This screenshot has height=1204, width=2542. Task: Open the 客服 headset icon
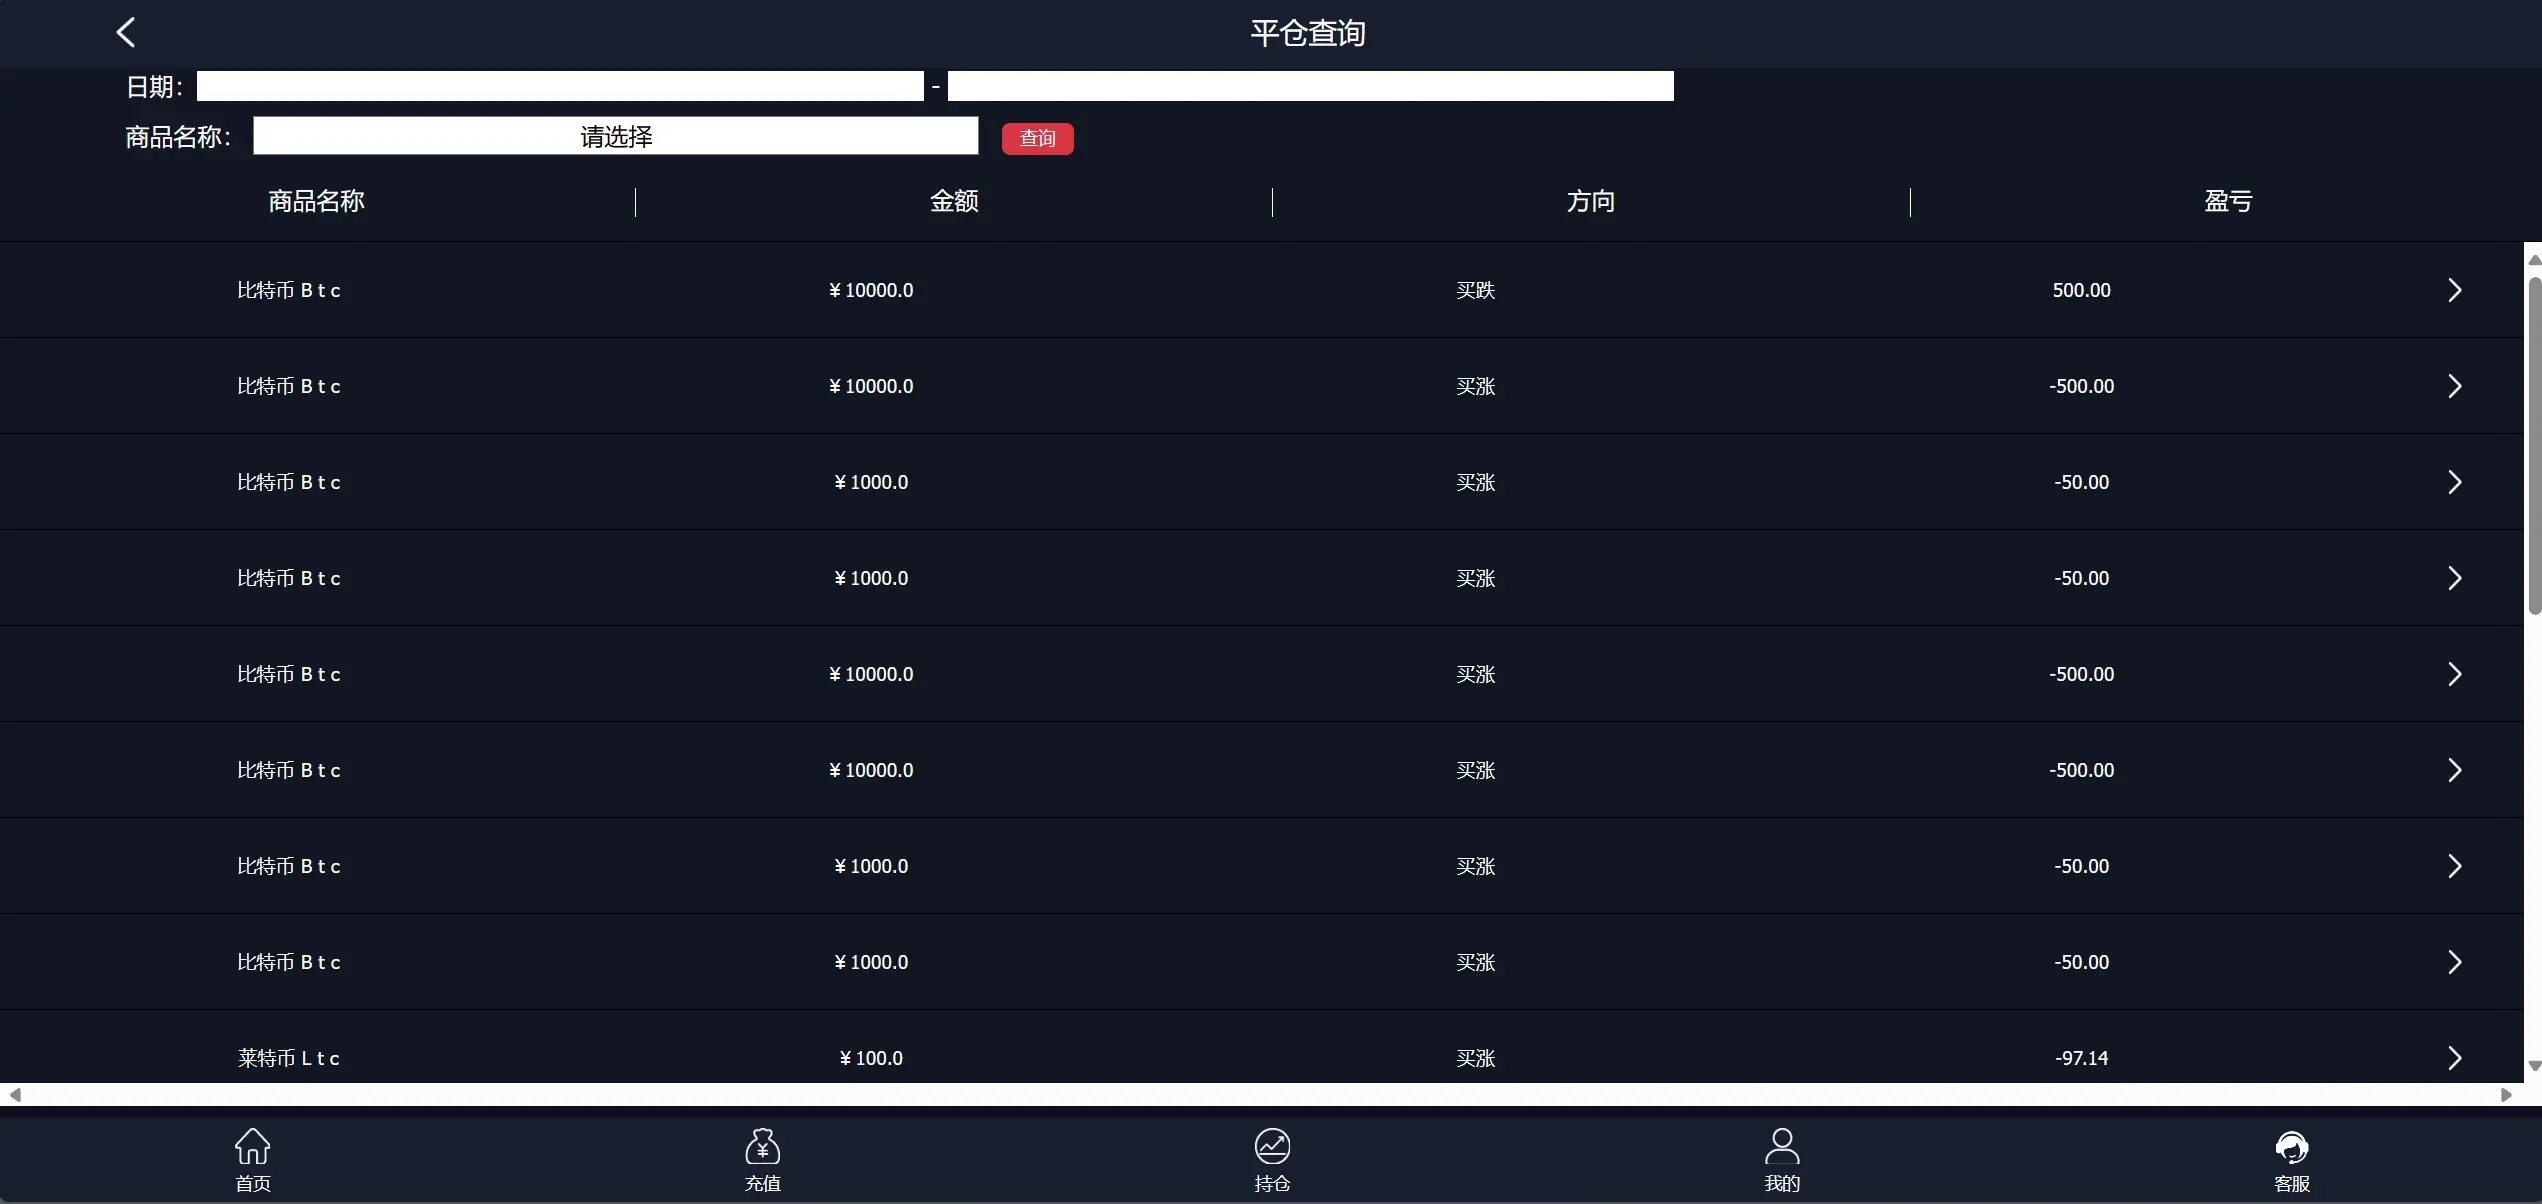[2291, 1148]
